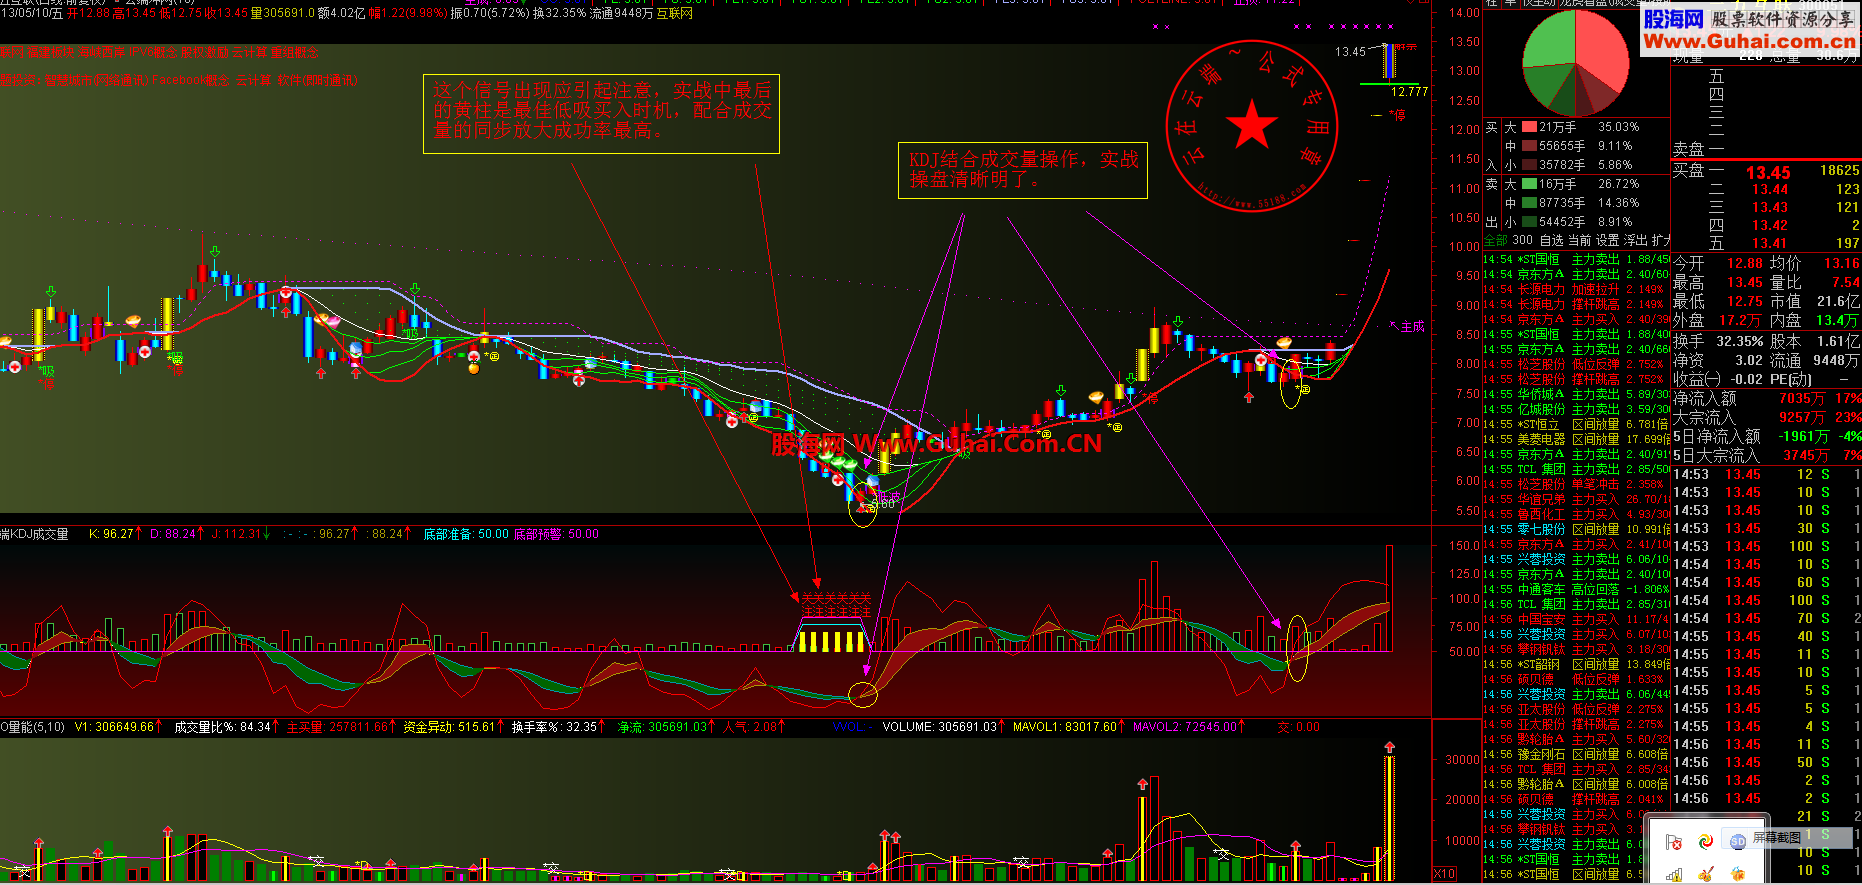Click the 股权激励 concept tag
The image size is (1862, 885).
pyautogui.click(x=204, y=52)
